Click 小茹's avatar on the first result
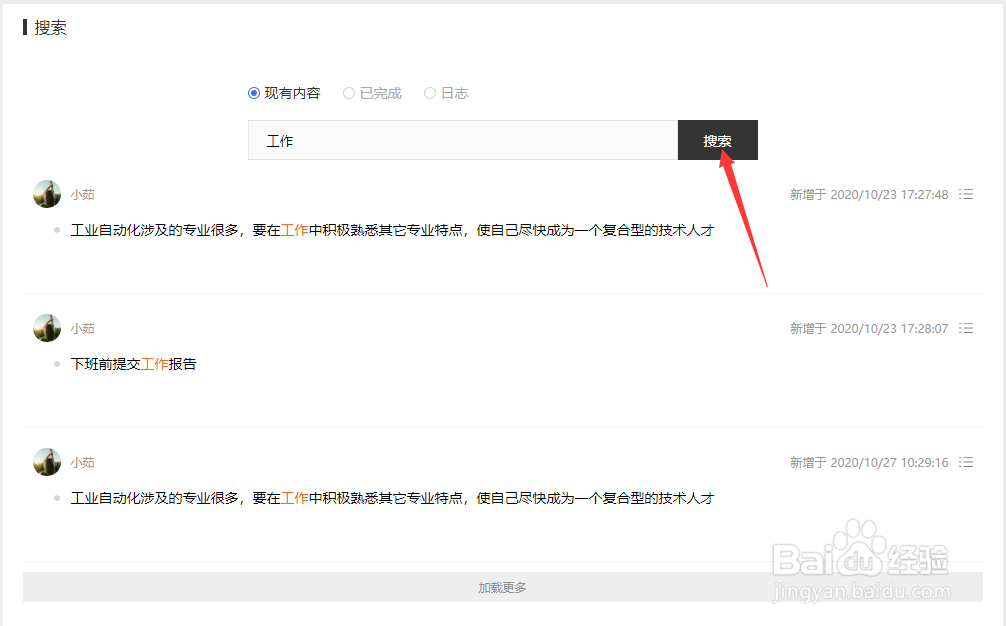Screen dimensions: 1006x626 point(47,194)
